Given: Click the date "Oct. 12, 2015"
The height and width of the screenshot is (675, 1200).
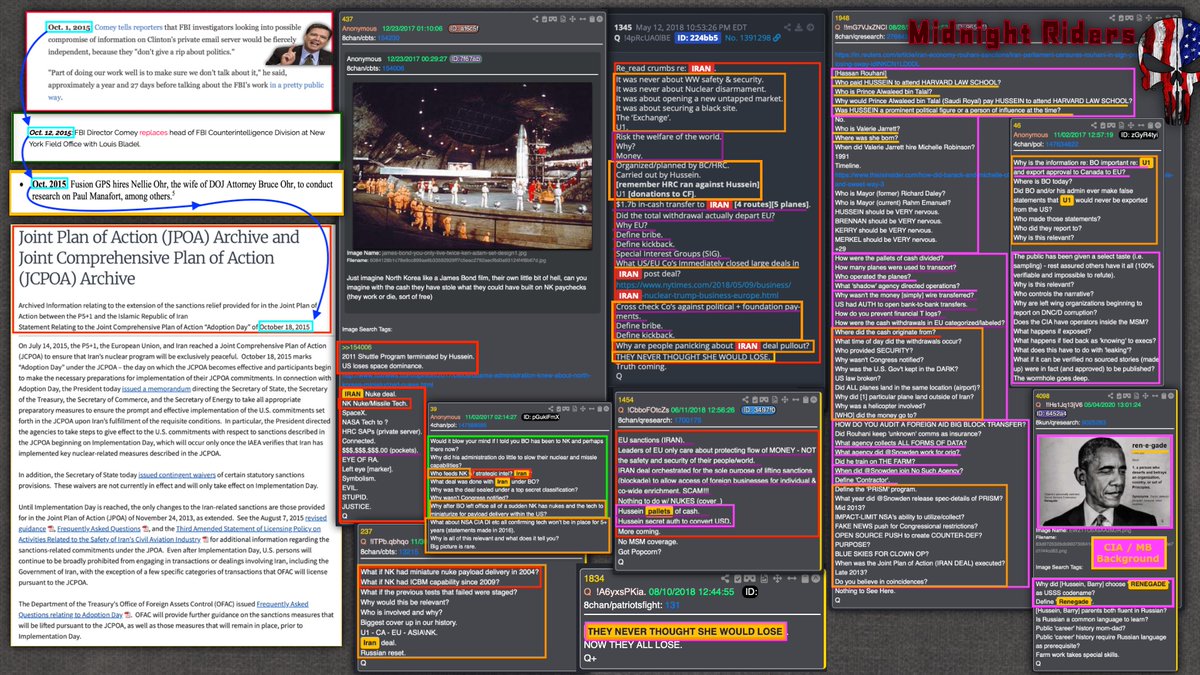Looking at the screenshot, I should coord(52,131).
